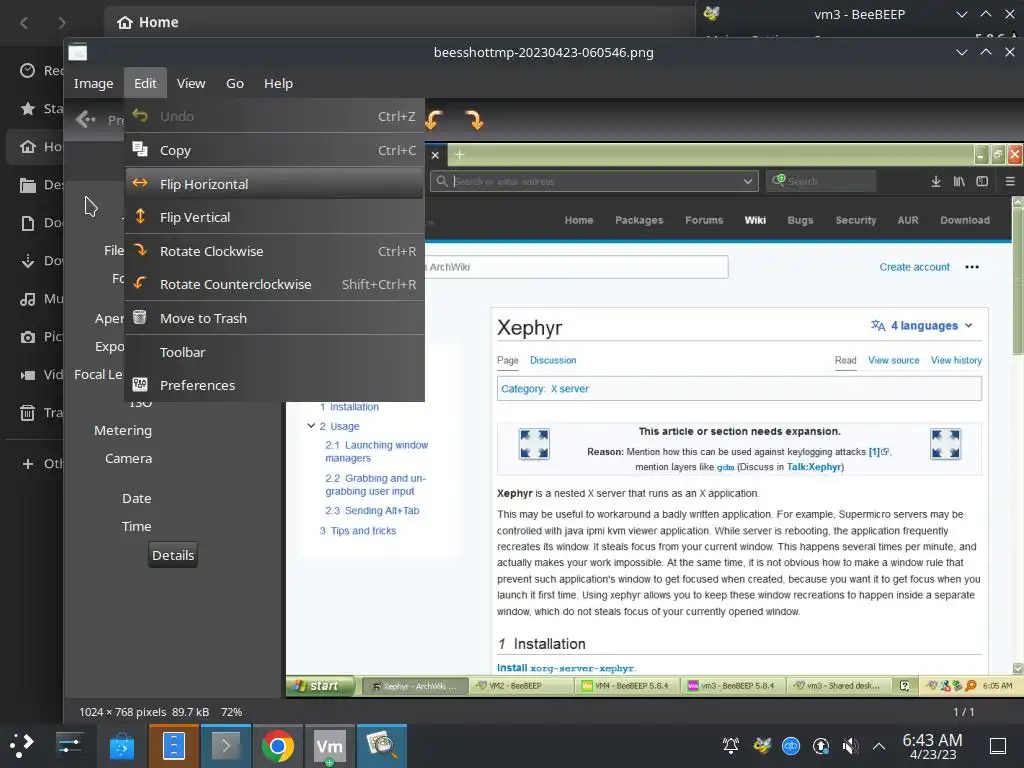
Task: Open the Help menu
Action: point(278,83)
